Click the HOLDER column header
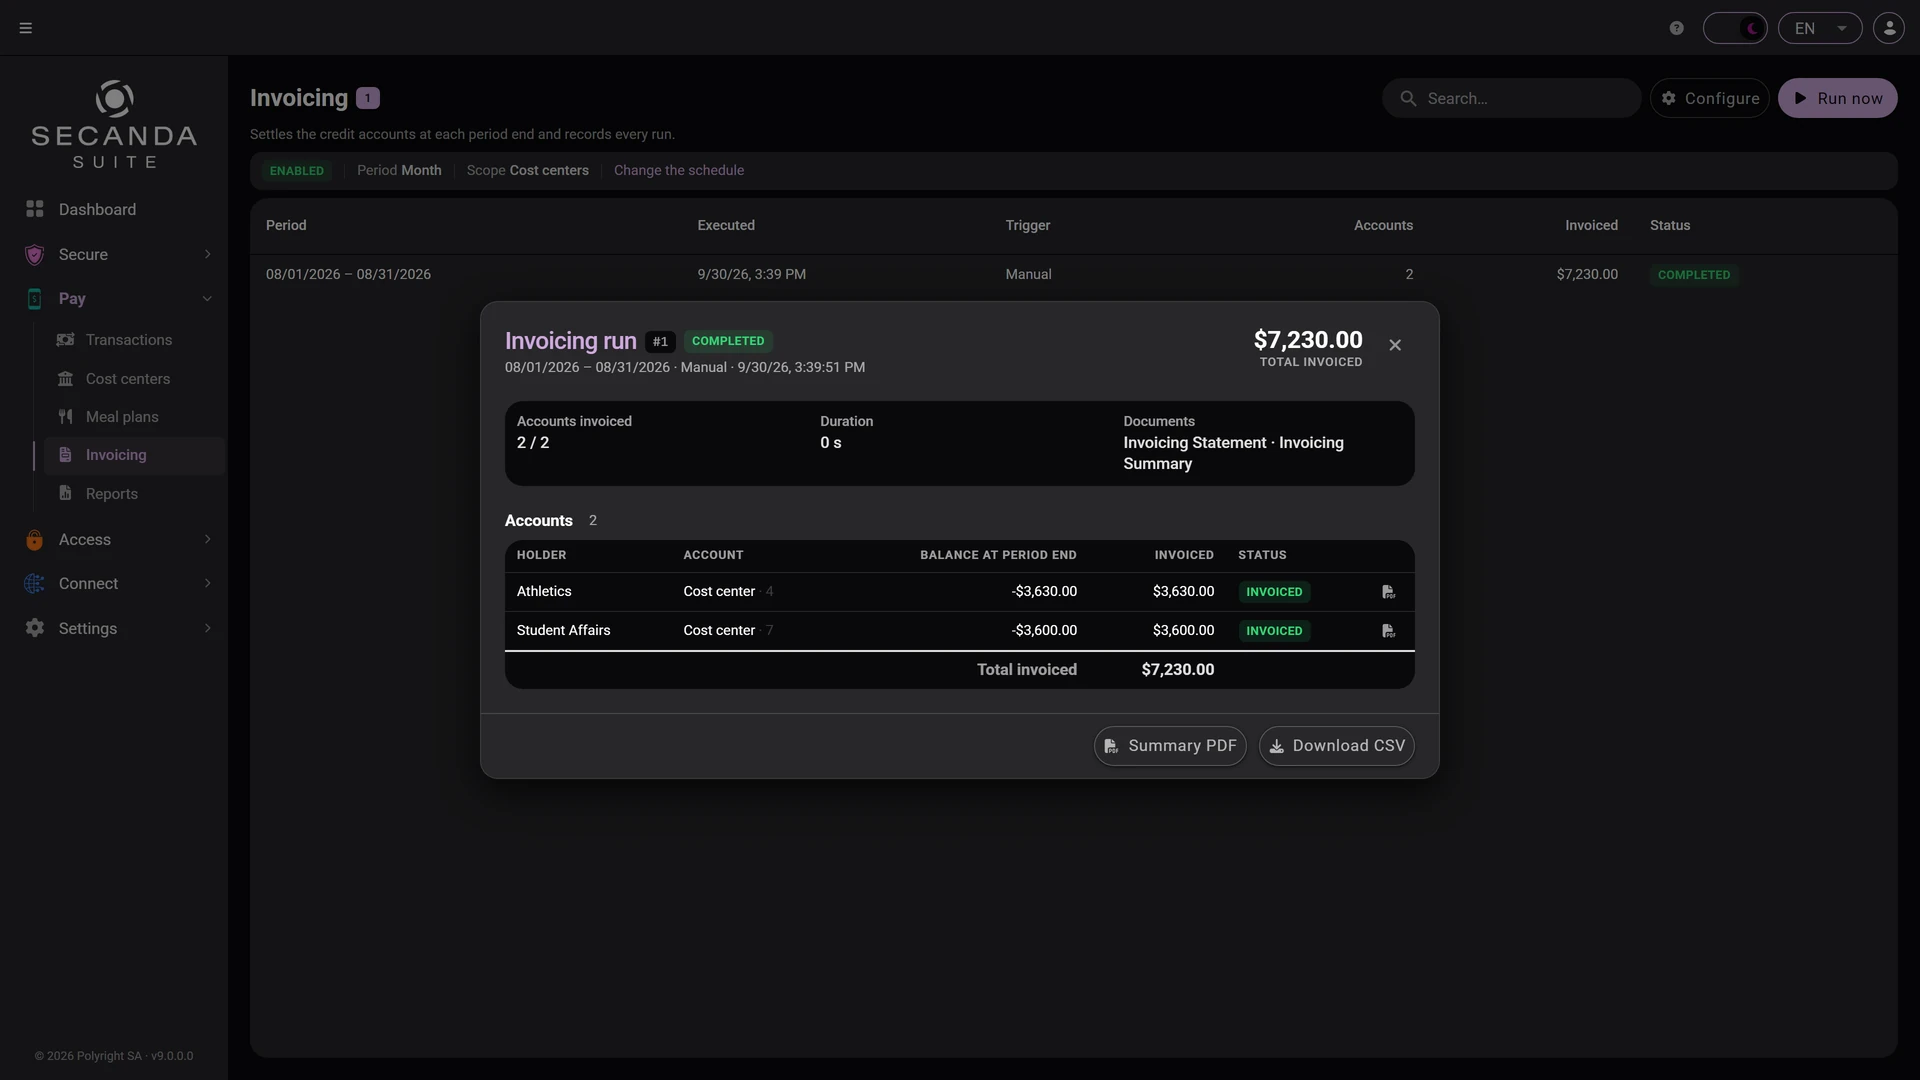The height and width of the screenshot is (1080, 1920). coord(541,555)
